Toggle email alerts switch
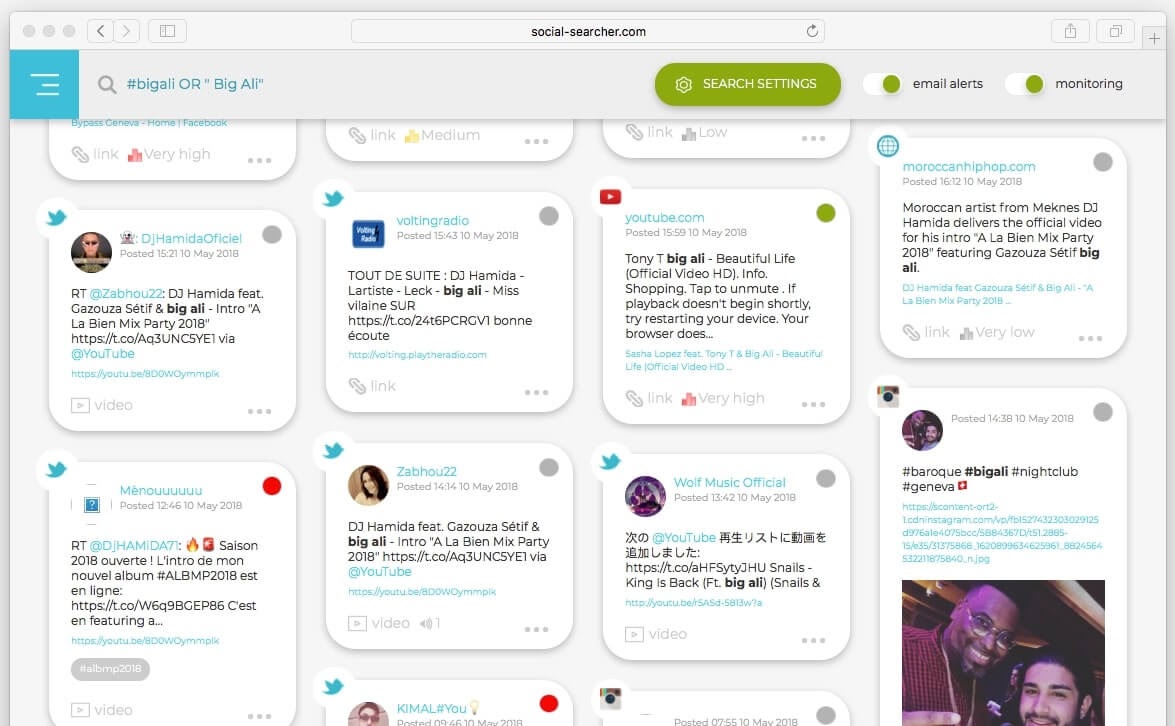1175x726 pixels. click(883, 84)
